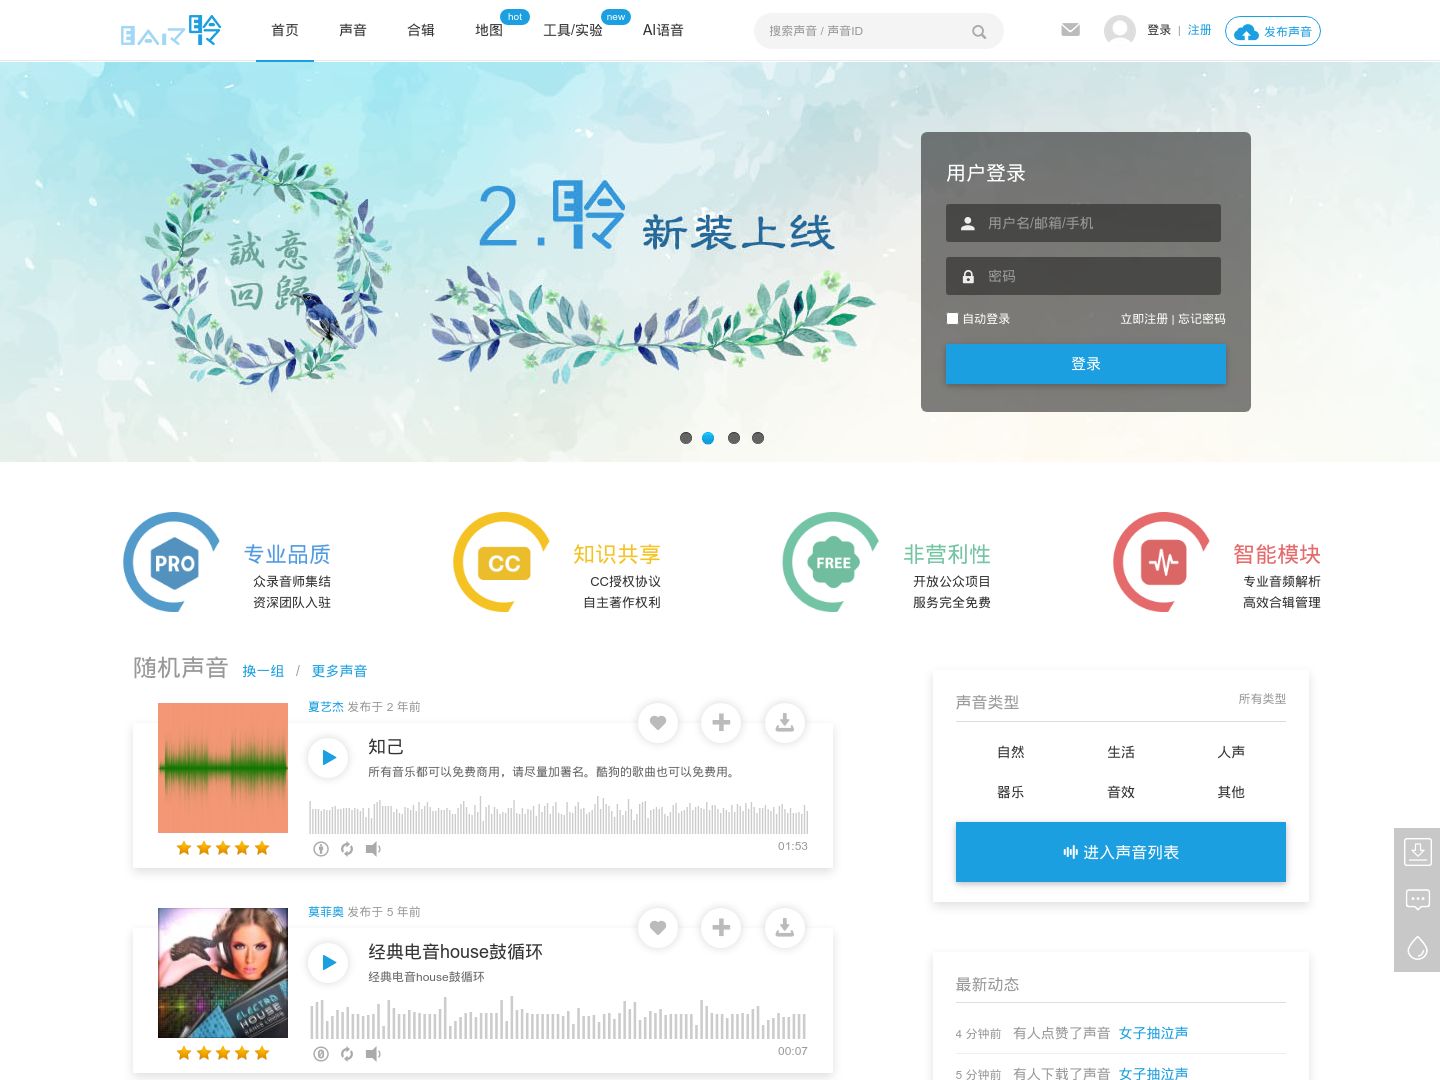The height and width of the screenshot is (1080, 1440).
Task: Click the 立即注册 link
Action: [x=1144, y=319]
